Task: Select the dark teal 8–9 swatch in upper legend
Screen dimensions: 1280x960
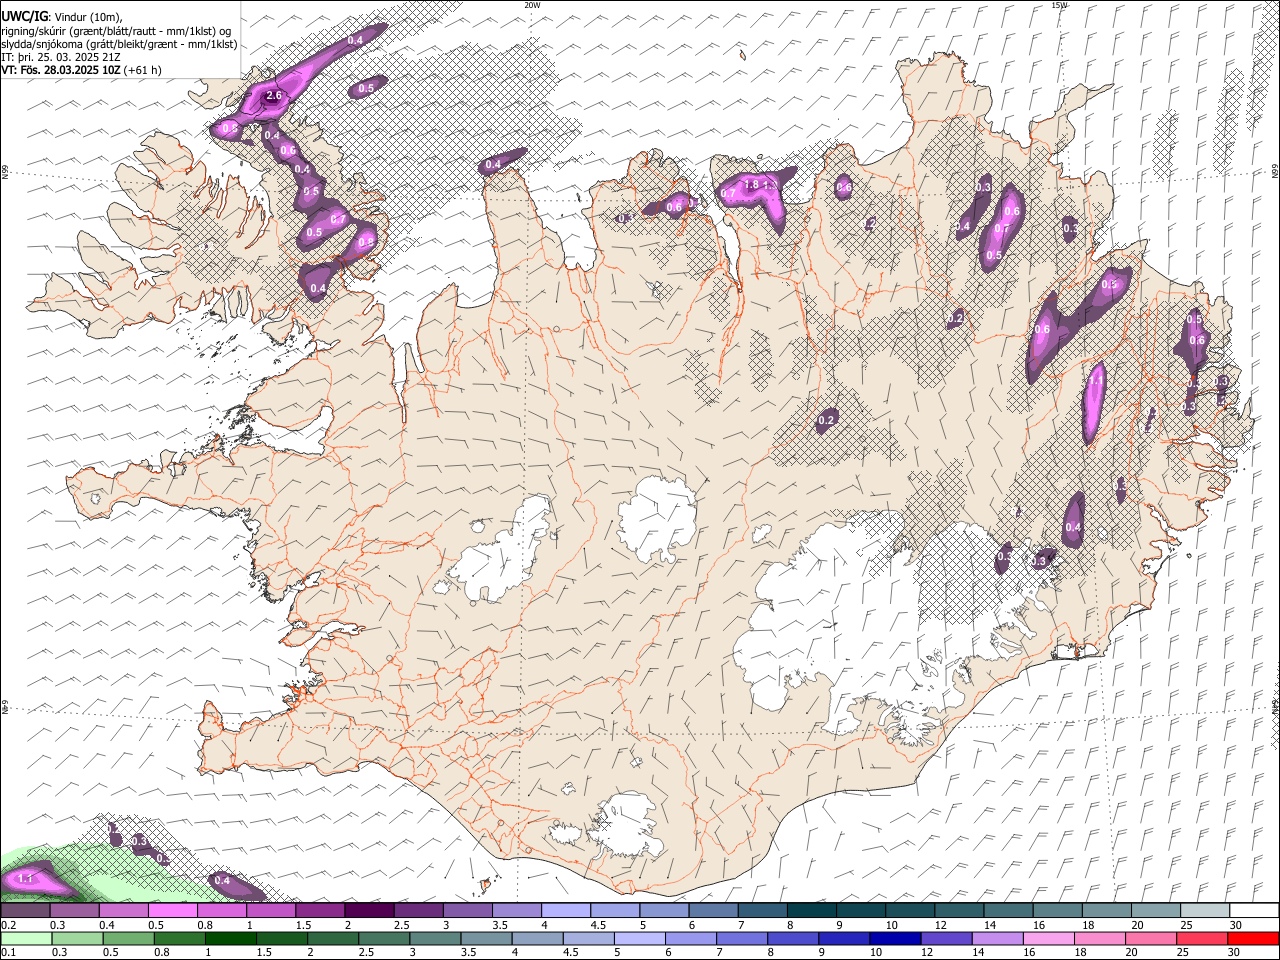Action: [x=811, y=911]
